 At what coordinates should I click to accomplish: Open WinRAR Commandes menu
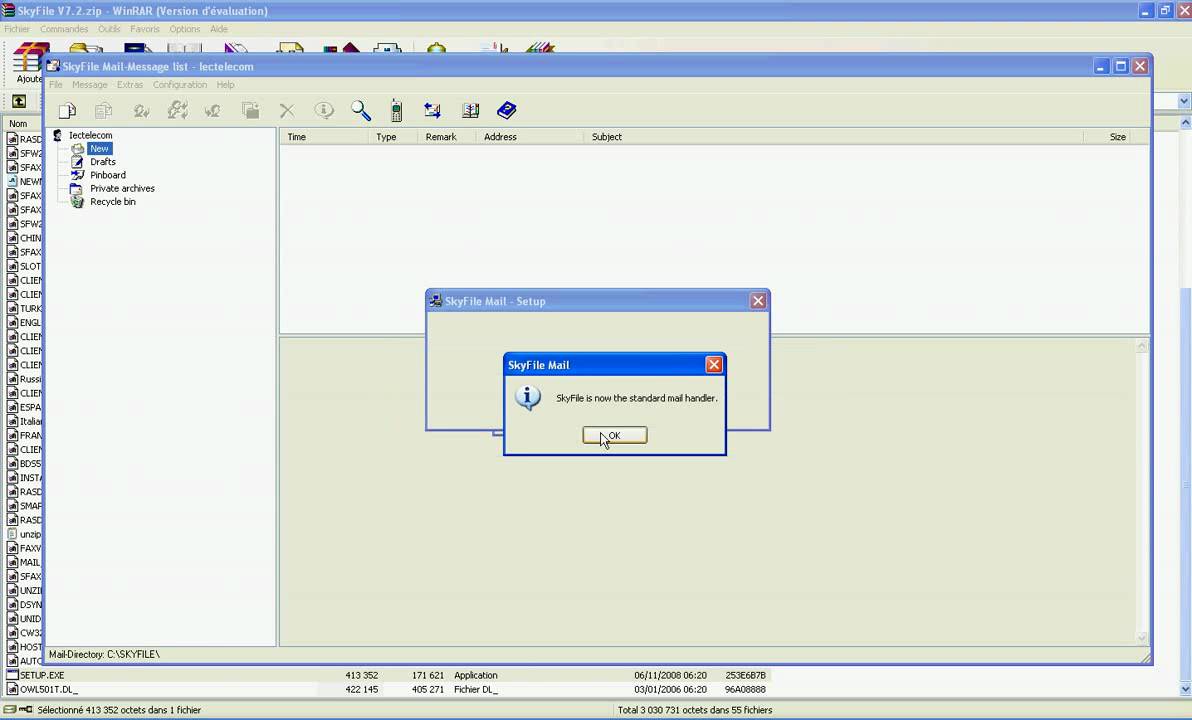[64, 29]
